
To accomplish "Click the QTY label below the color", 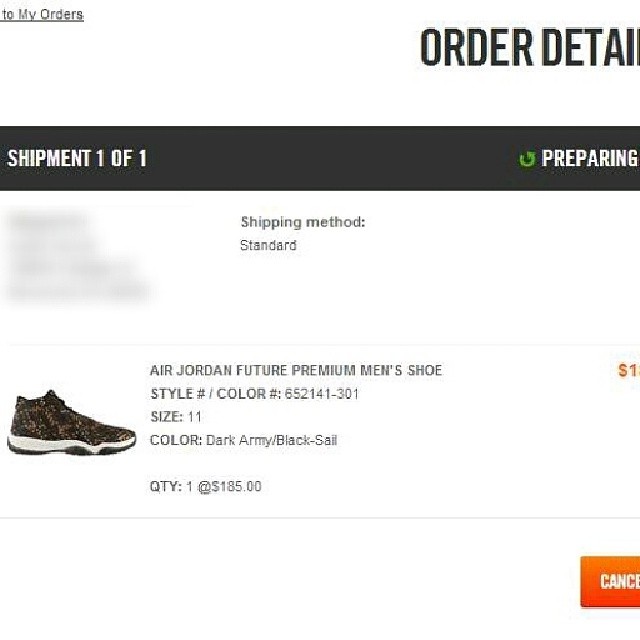I will [x=165, y=487].
